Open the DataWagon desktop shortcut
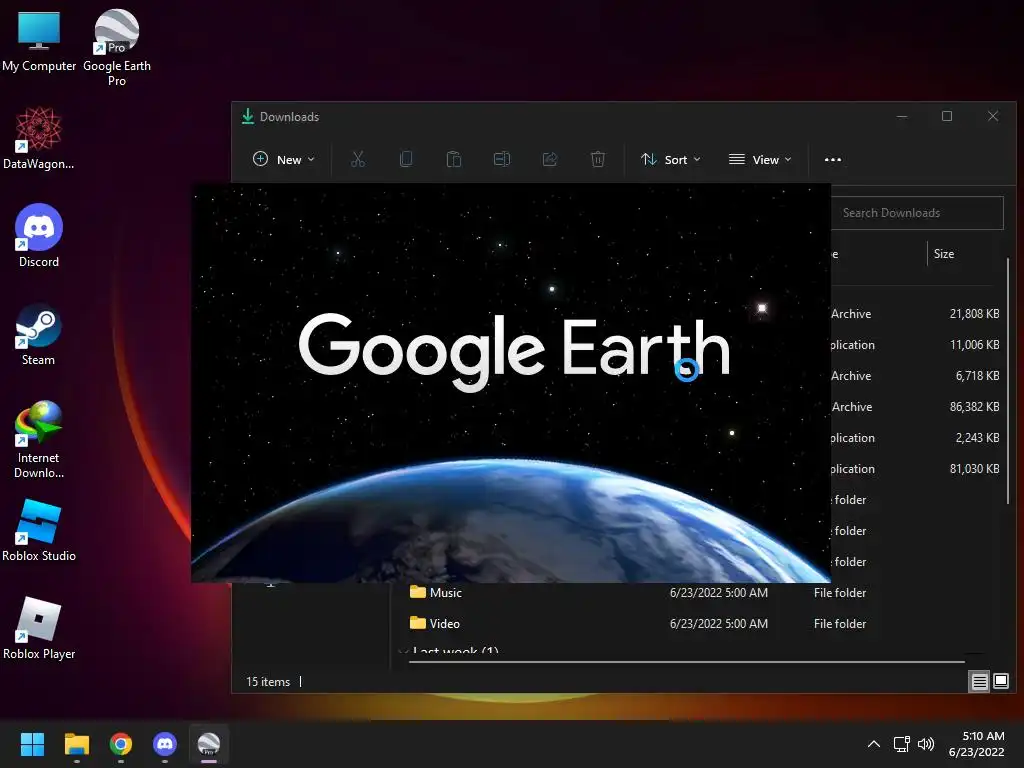The height and width of the screenshot is (768, 1024). click(x=39, y=138)
